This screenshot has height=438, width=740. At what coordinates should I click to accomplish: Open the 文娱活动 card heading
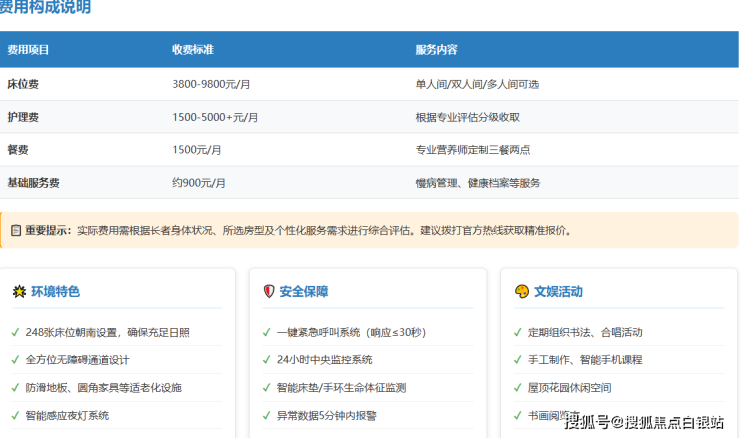coord(557,292)
